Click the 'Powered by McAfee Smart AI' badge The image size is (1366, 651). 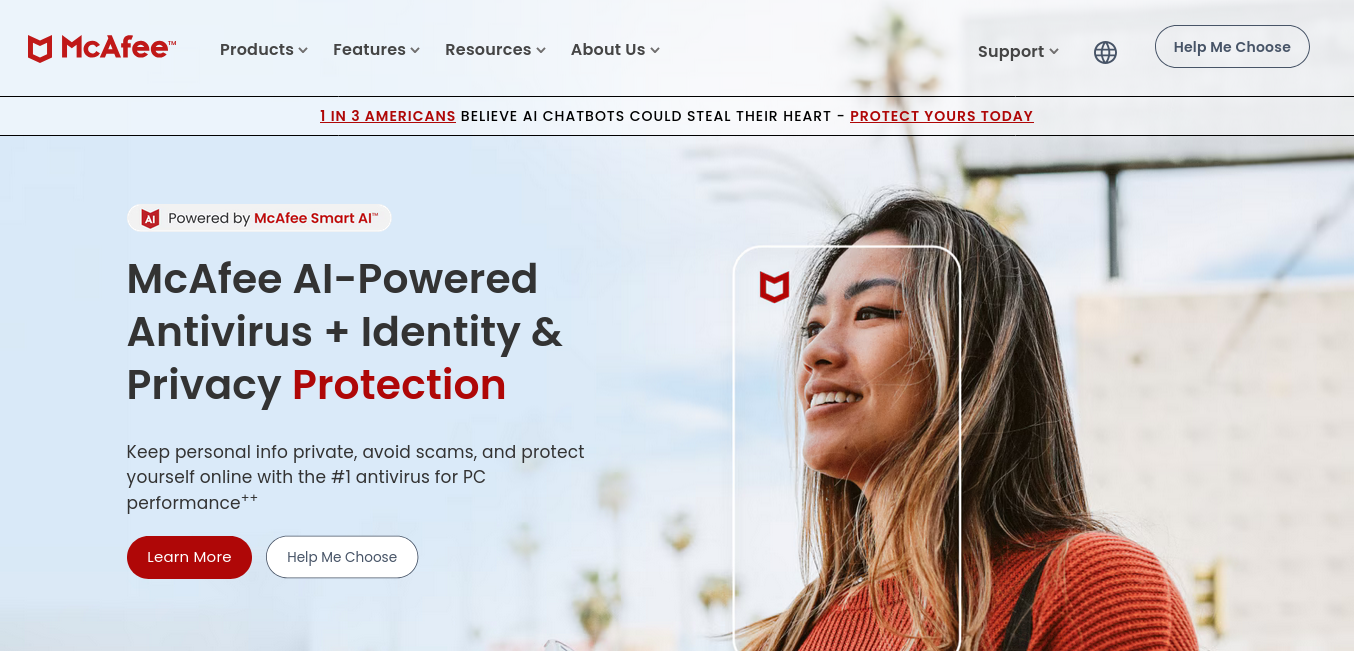click(x=259, y=218)
